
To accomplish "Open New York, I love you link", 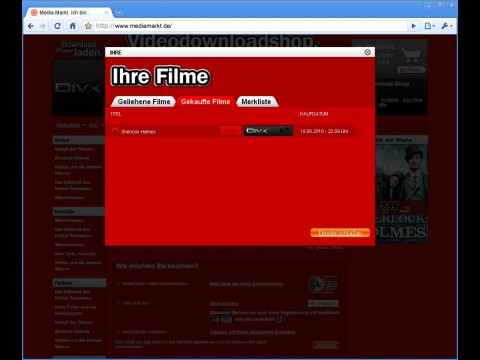I will [x=75, y=254].
